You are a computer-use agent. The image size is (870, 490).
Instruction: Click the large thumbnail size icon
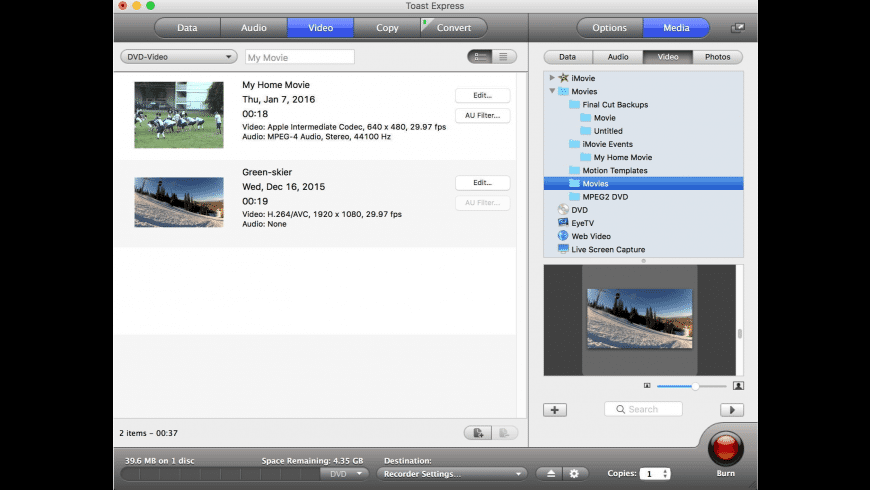[738, 385]
